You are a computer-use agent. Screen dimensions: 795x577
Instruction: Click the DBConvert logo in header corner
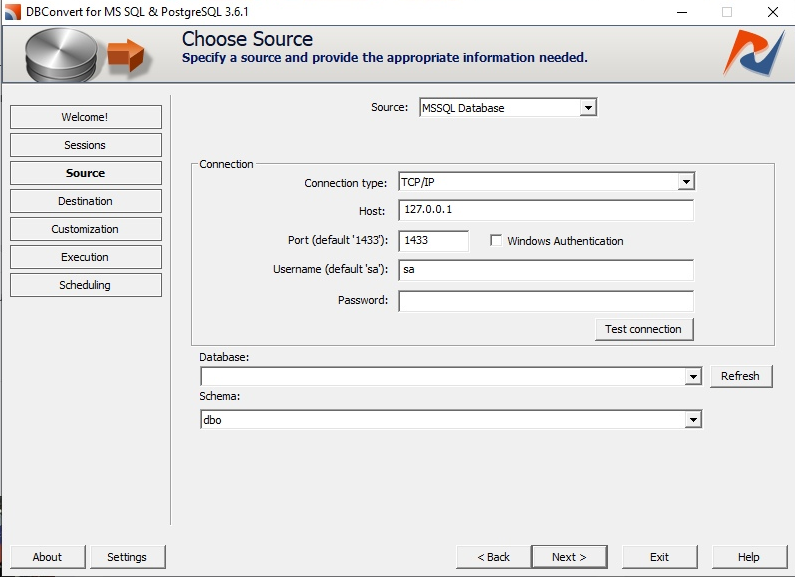(754, 53)
